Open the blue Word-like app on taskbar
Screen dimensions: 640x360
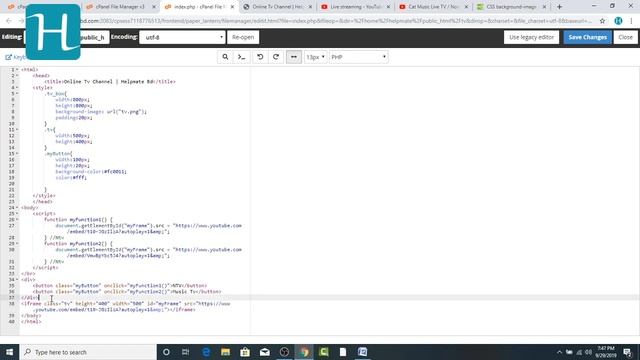(362, 352)
